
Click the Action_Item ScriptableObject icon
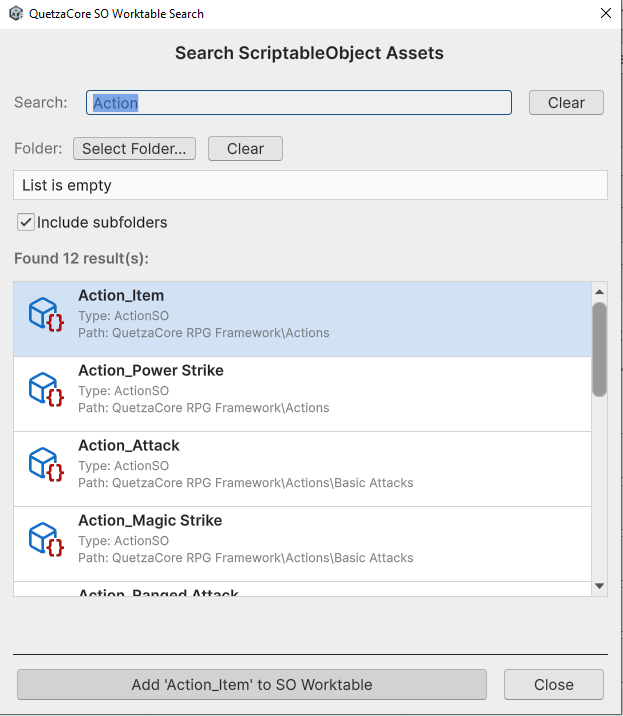(x=46, y=315)
